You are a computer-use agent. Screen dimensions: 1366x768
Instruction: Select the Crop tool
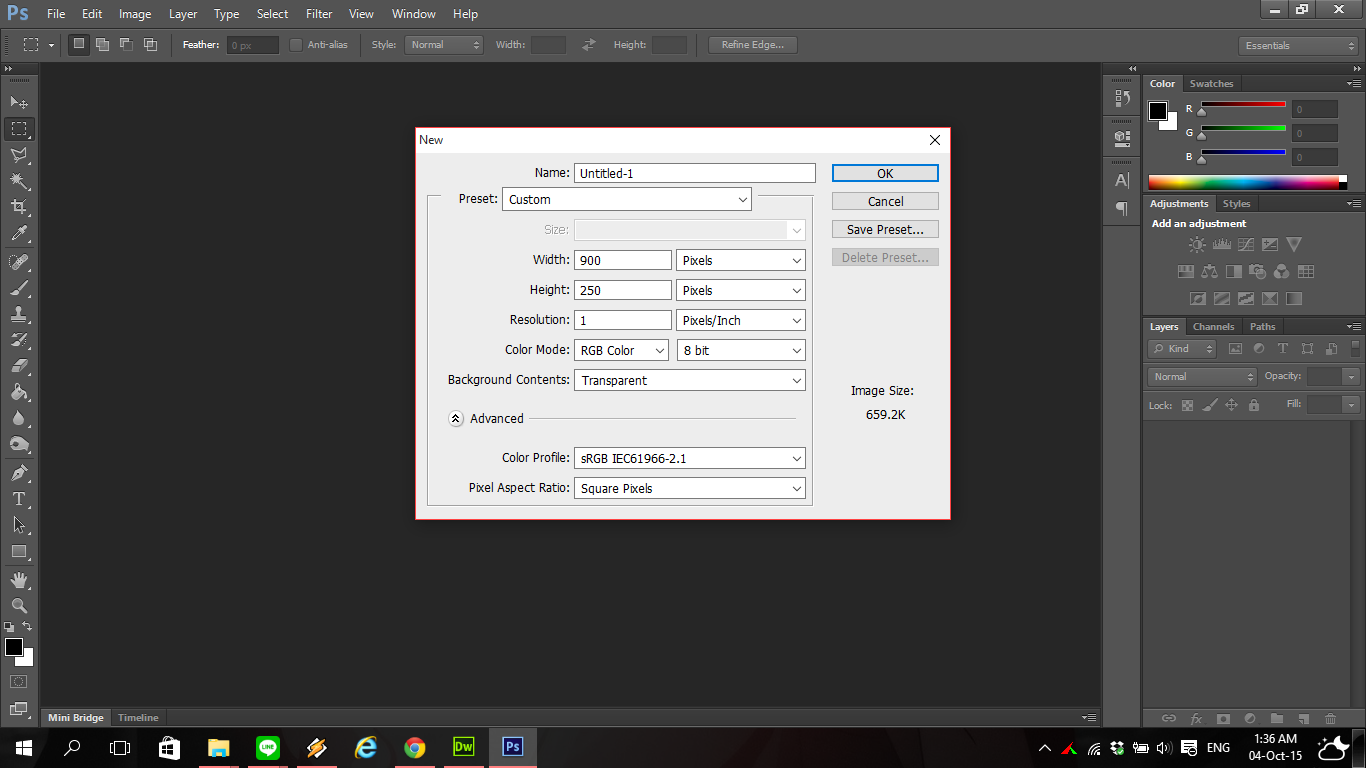coord(19,207)
